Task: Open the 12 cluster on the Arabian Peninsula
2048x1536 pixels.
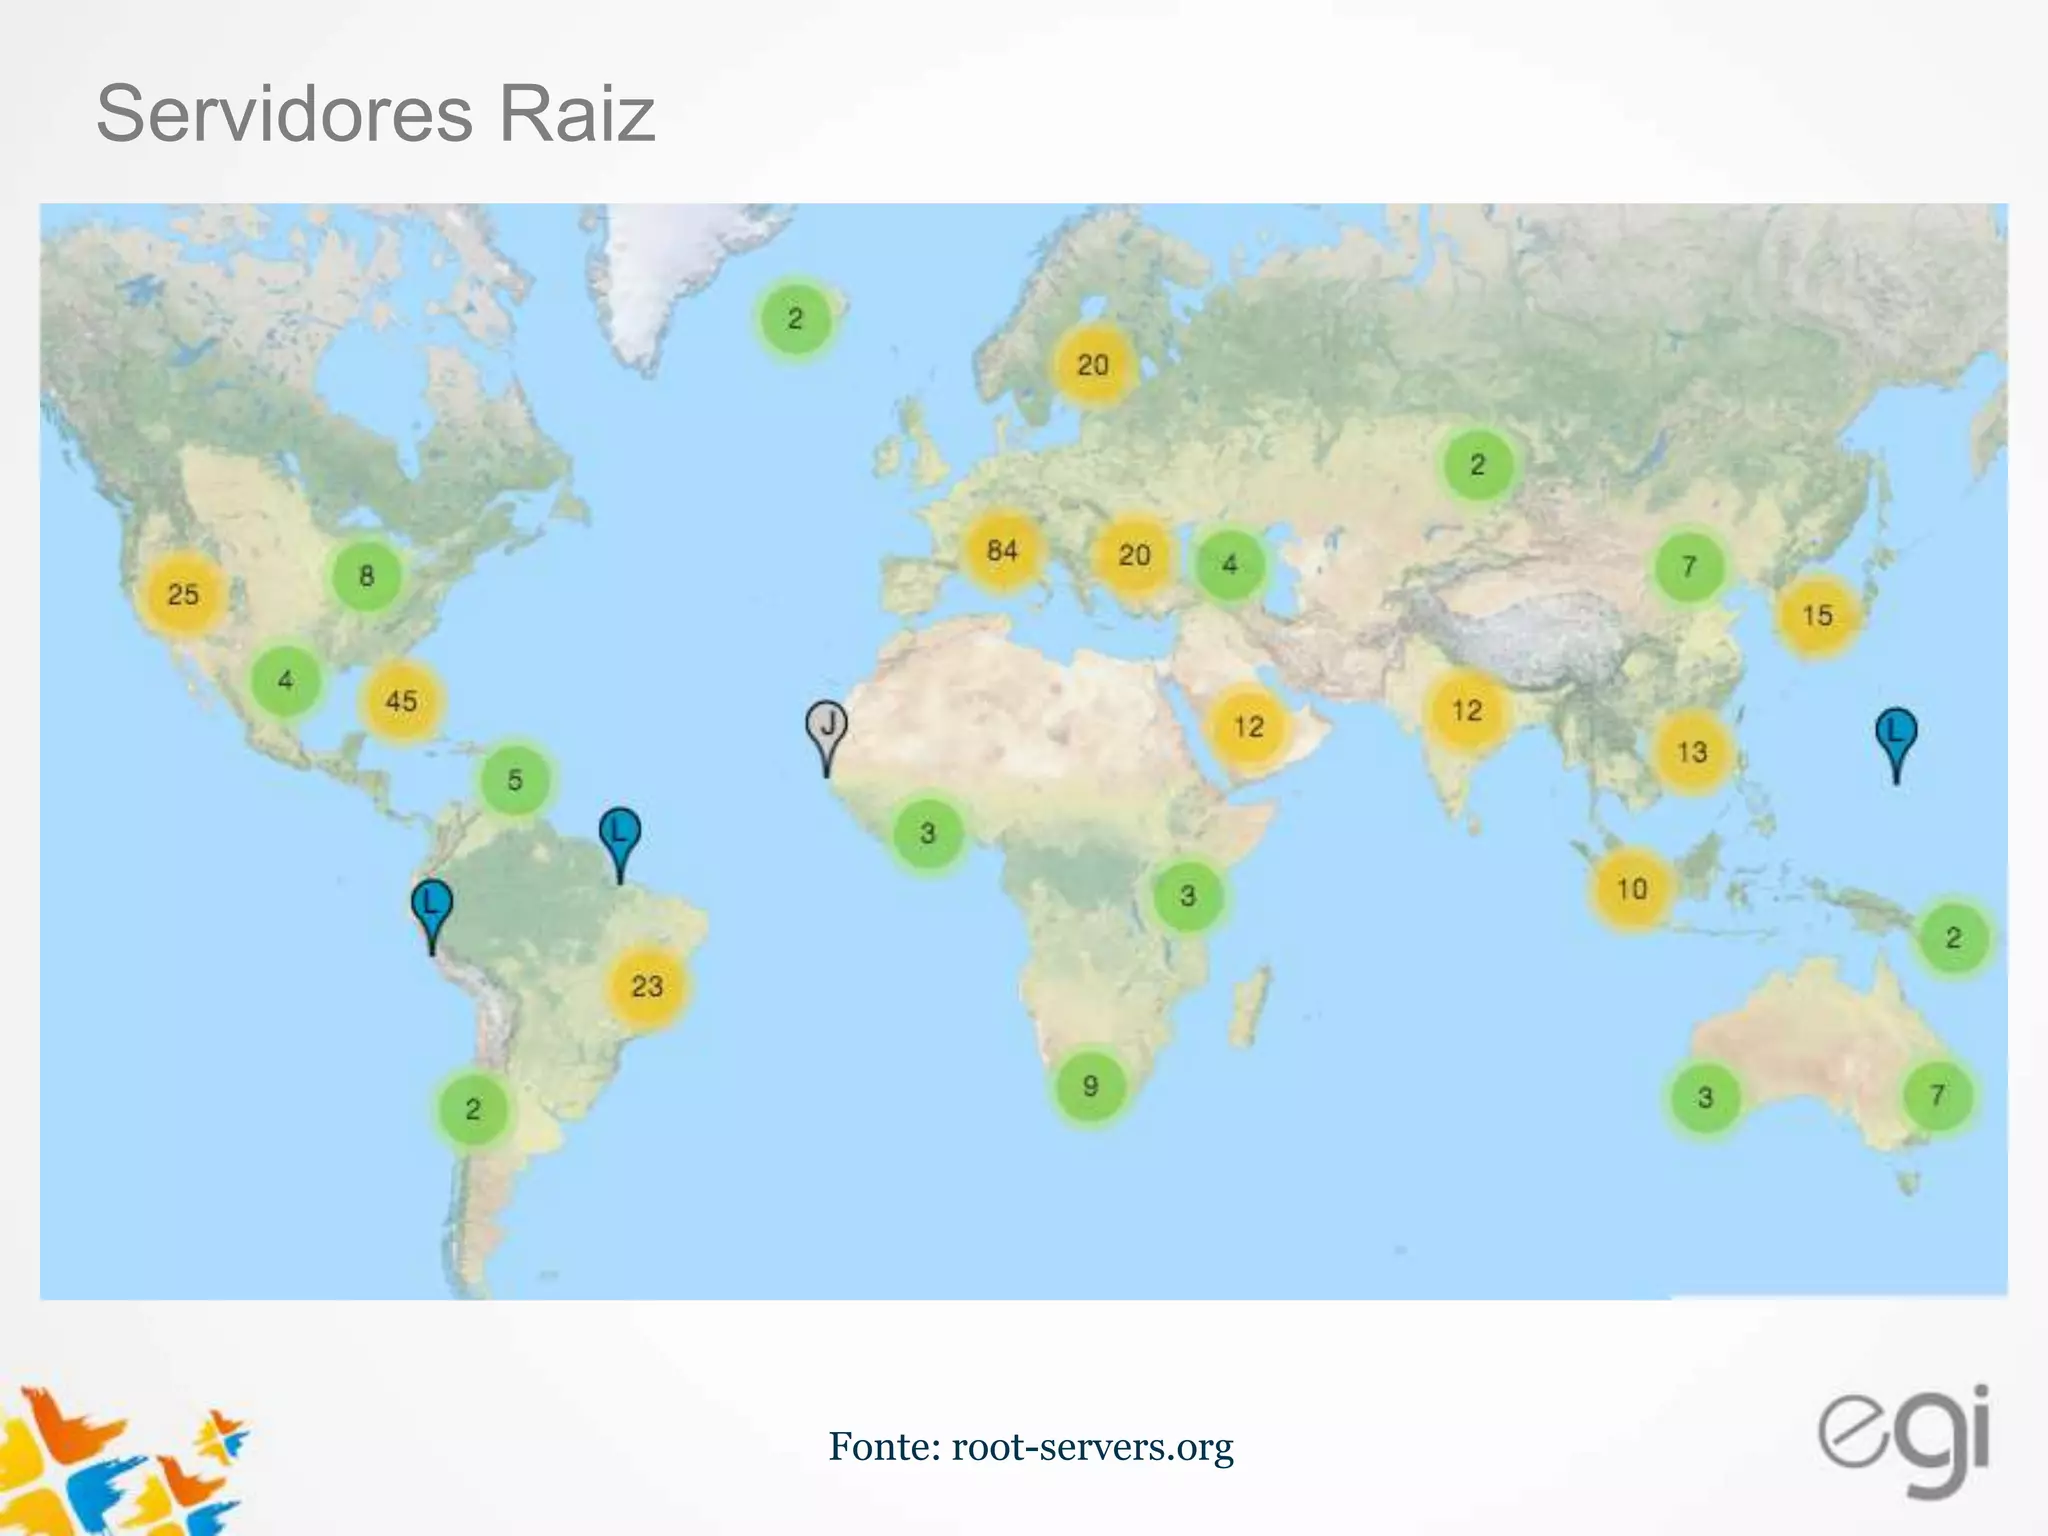Action: [1249, 727]
